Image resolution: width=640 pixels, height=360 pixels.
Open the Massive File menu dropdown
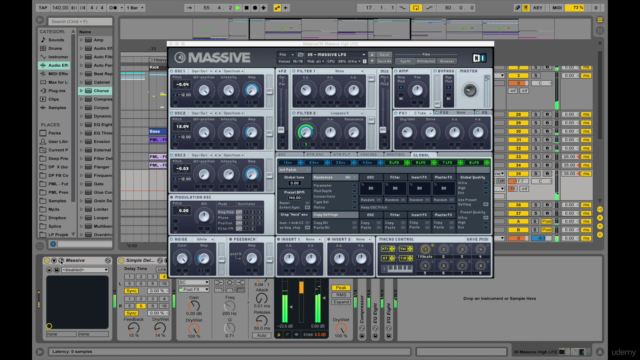[x=286, y=55]
